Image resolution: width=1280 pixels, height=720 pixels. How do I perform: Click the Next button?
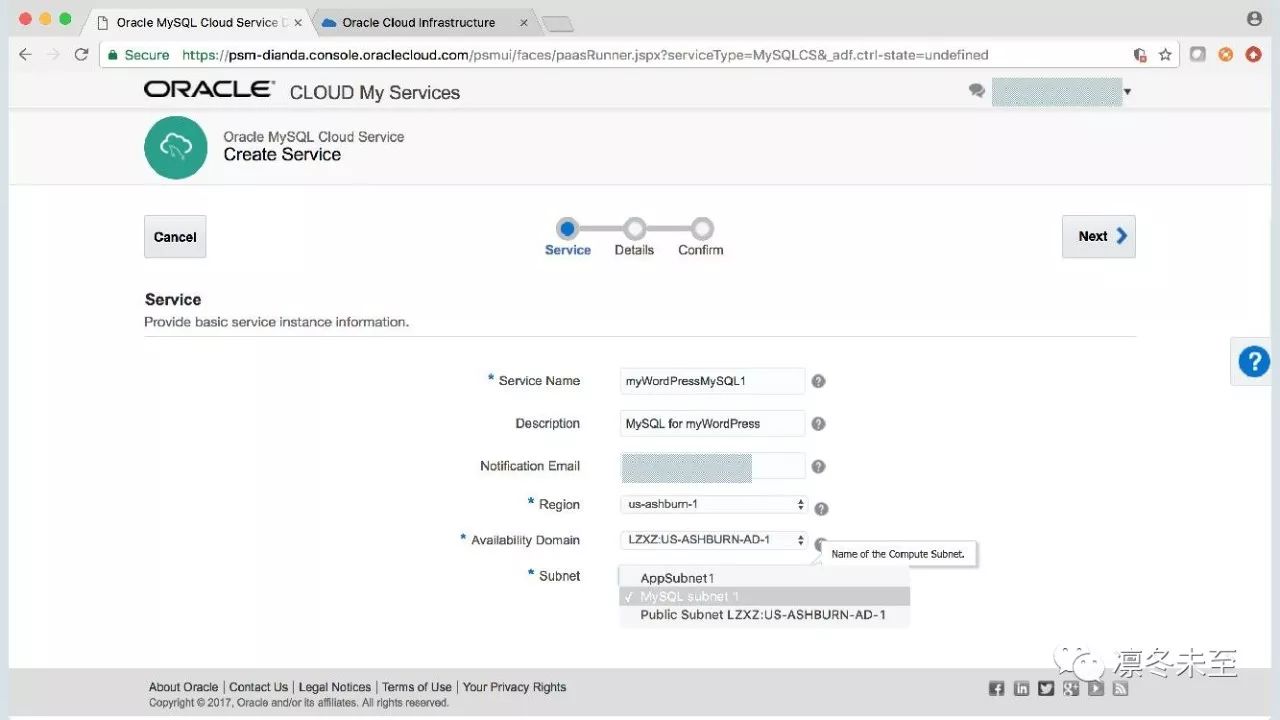(1099, 237)
